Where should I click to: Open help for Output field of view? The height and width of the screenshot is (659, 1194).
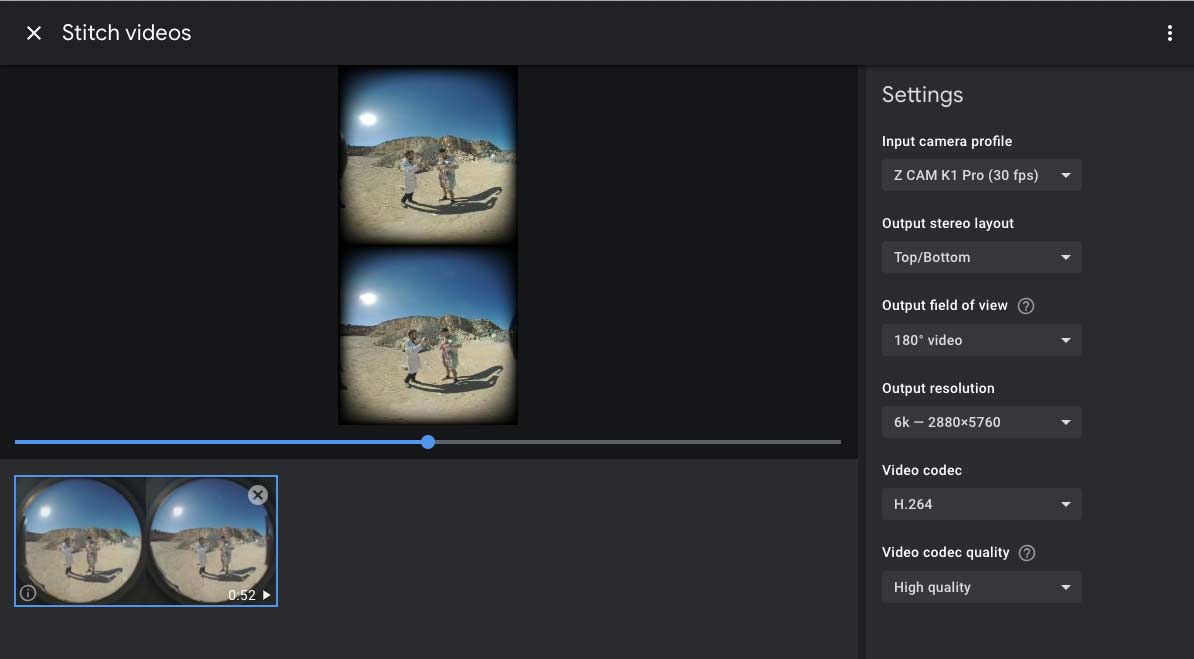pyautogui.click(x=1026, y=306)
